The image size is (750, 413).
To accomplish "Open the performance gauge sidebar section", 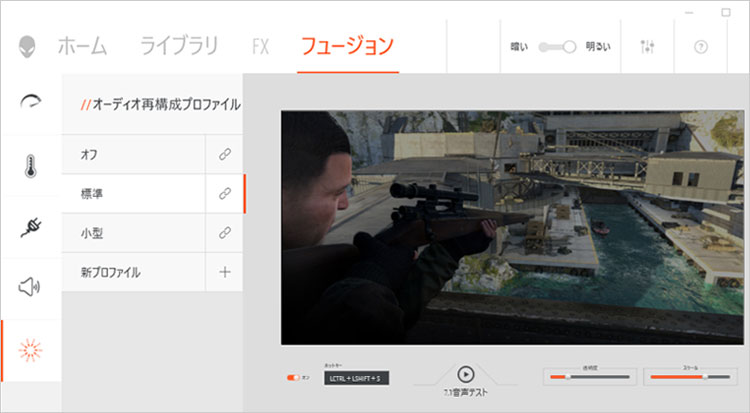I will tap(30, 102).
